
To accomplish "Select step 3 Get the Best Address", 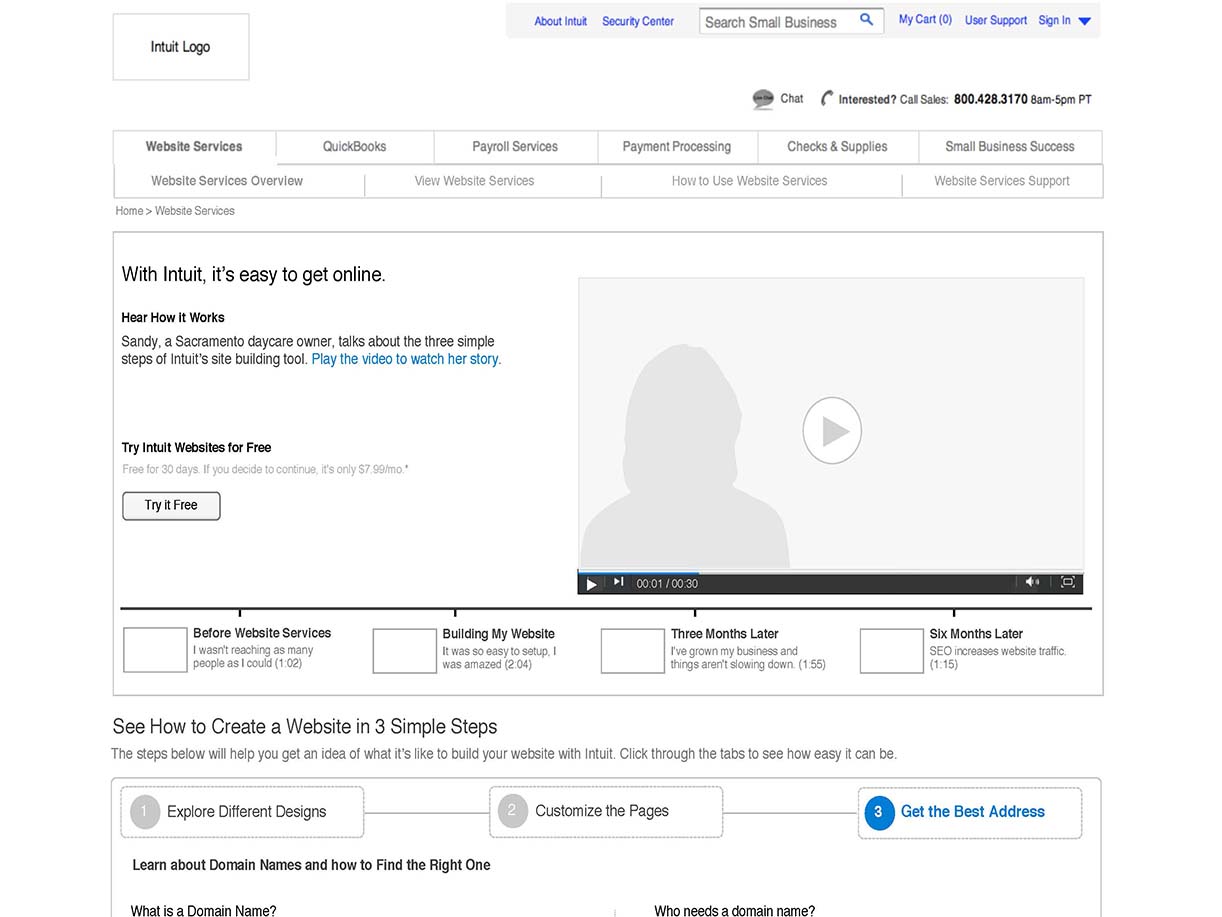I will coord(970,812).
